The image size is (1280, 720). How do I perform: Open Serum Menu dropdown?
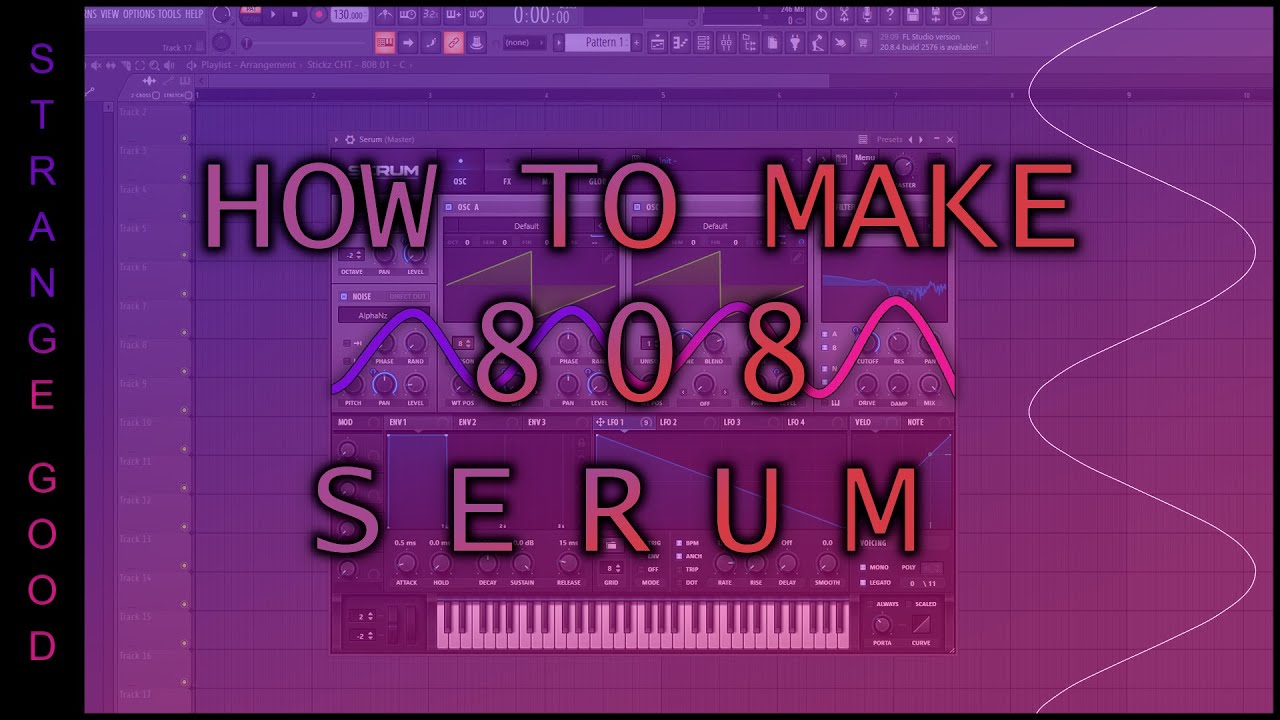(864, 158)
